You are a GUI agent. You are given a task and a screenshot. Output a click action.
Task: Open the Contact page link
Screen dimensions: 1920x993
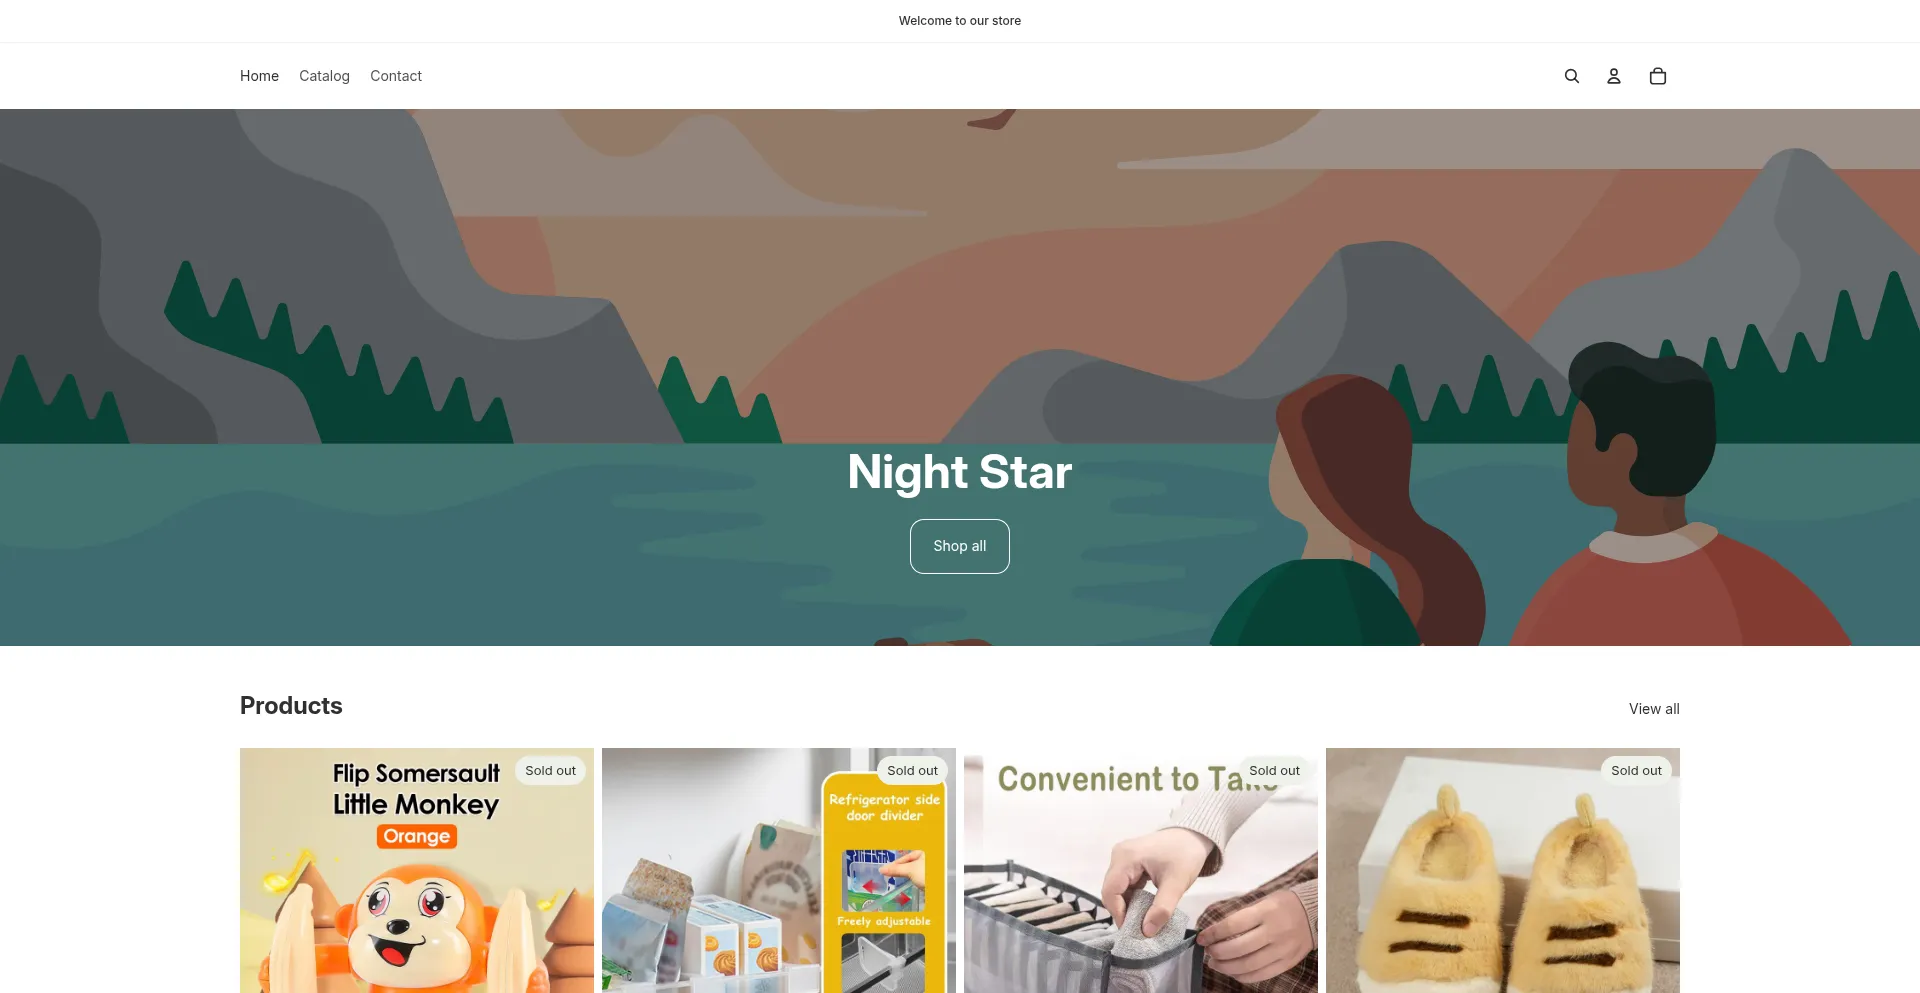coord(396,76)
